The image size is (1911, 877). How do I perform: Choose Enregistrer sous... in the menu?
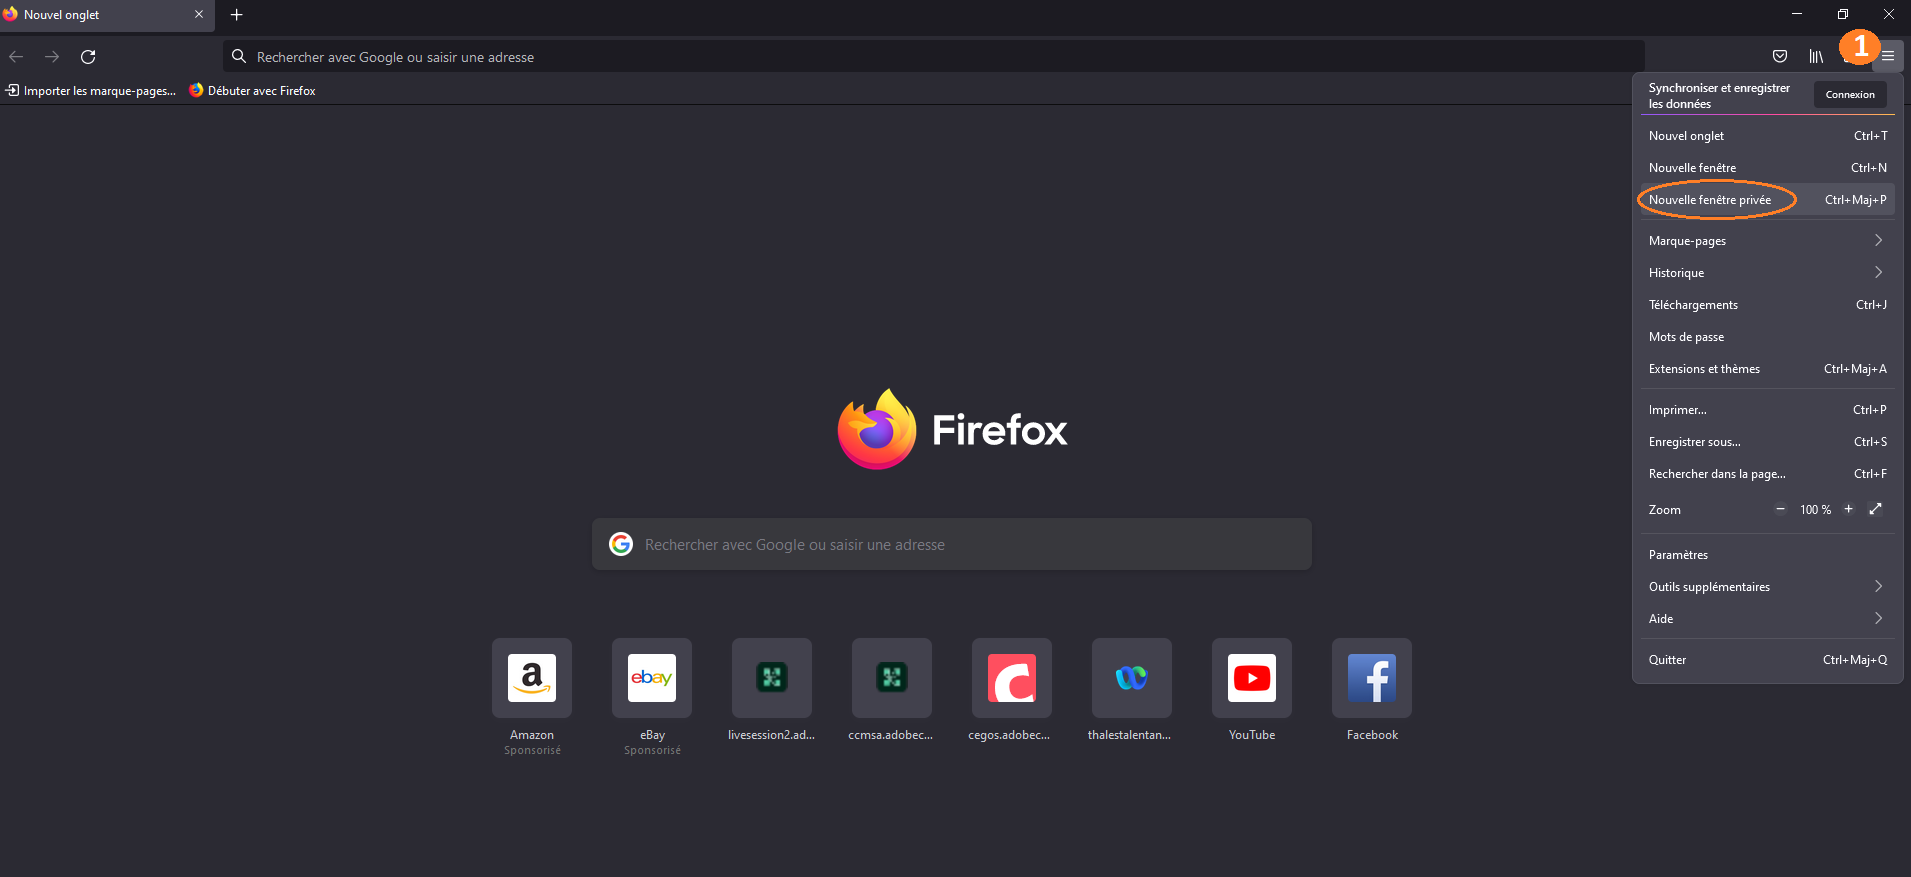1767,442
